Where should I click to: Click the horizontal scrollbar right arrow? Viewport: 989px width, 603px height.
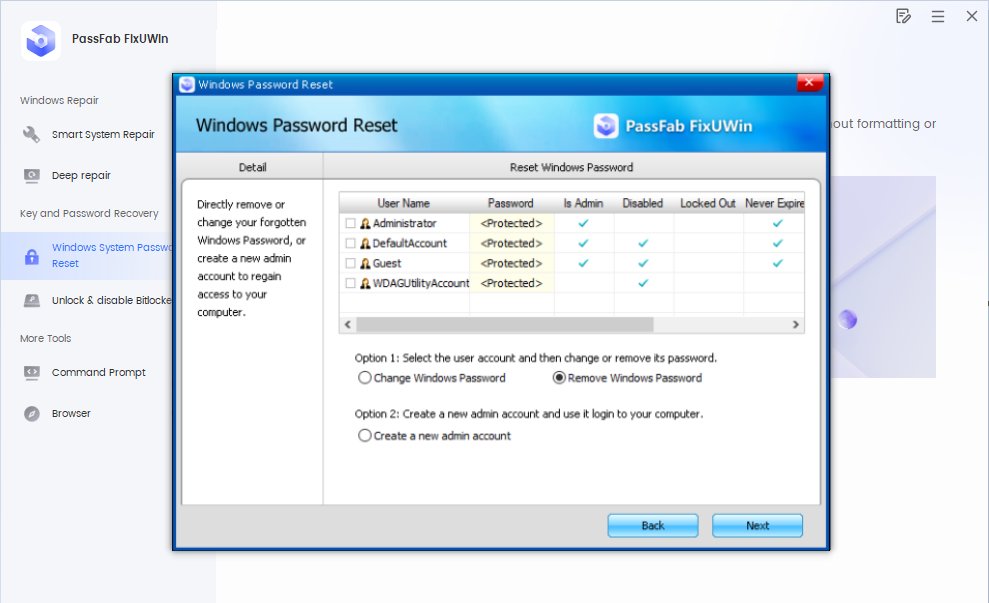(797, 325)
